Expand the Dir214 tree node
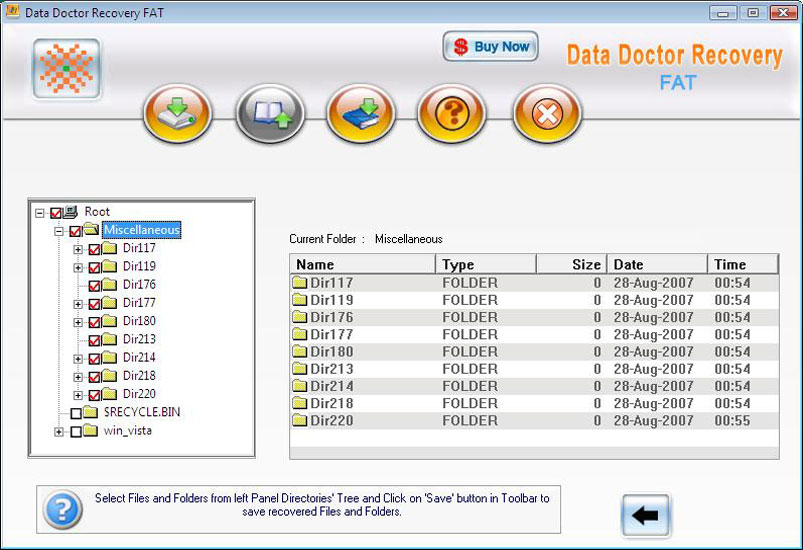This screenshot has width=803, height=550. click(x=78, y=358)
